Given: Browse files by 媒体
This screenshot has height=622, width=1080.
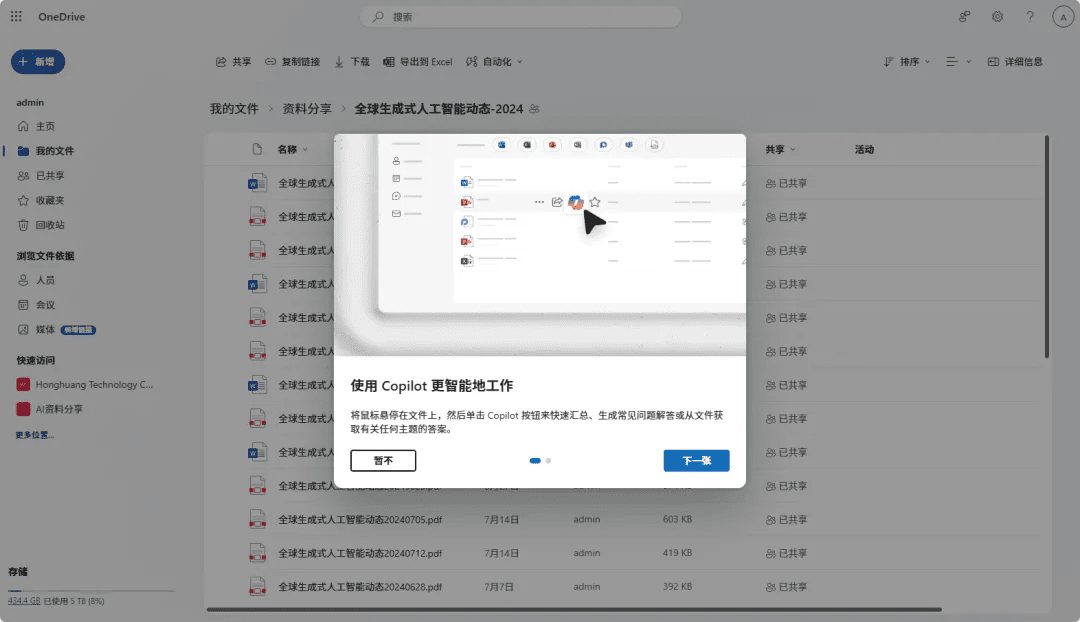Looking at the screenshot, I should click(37, 330).
